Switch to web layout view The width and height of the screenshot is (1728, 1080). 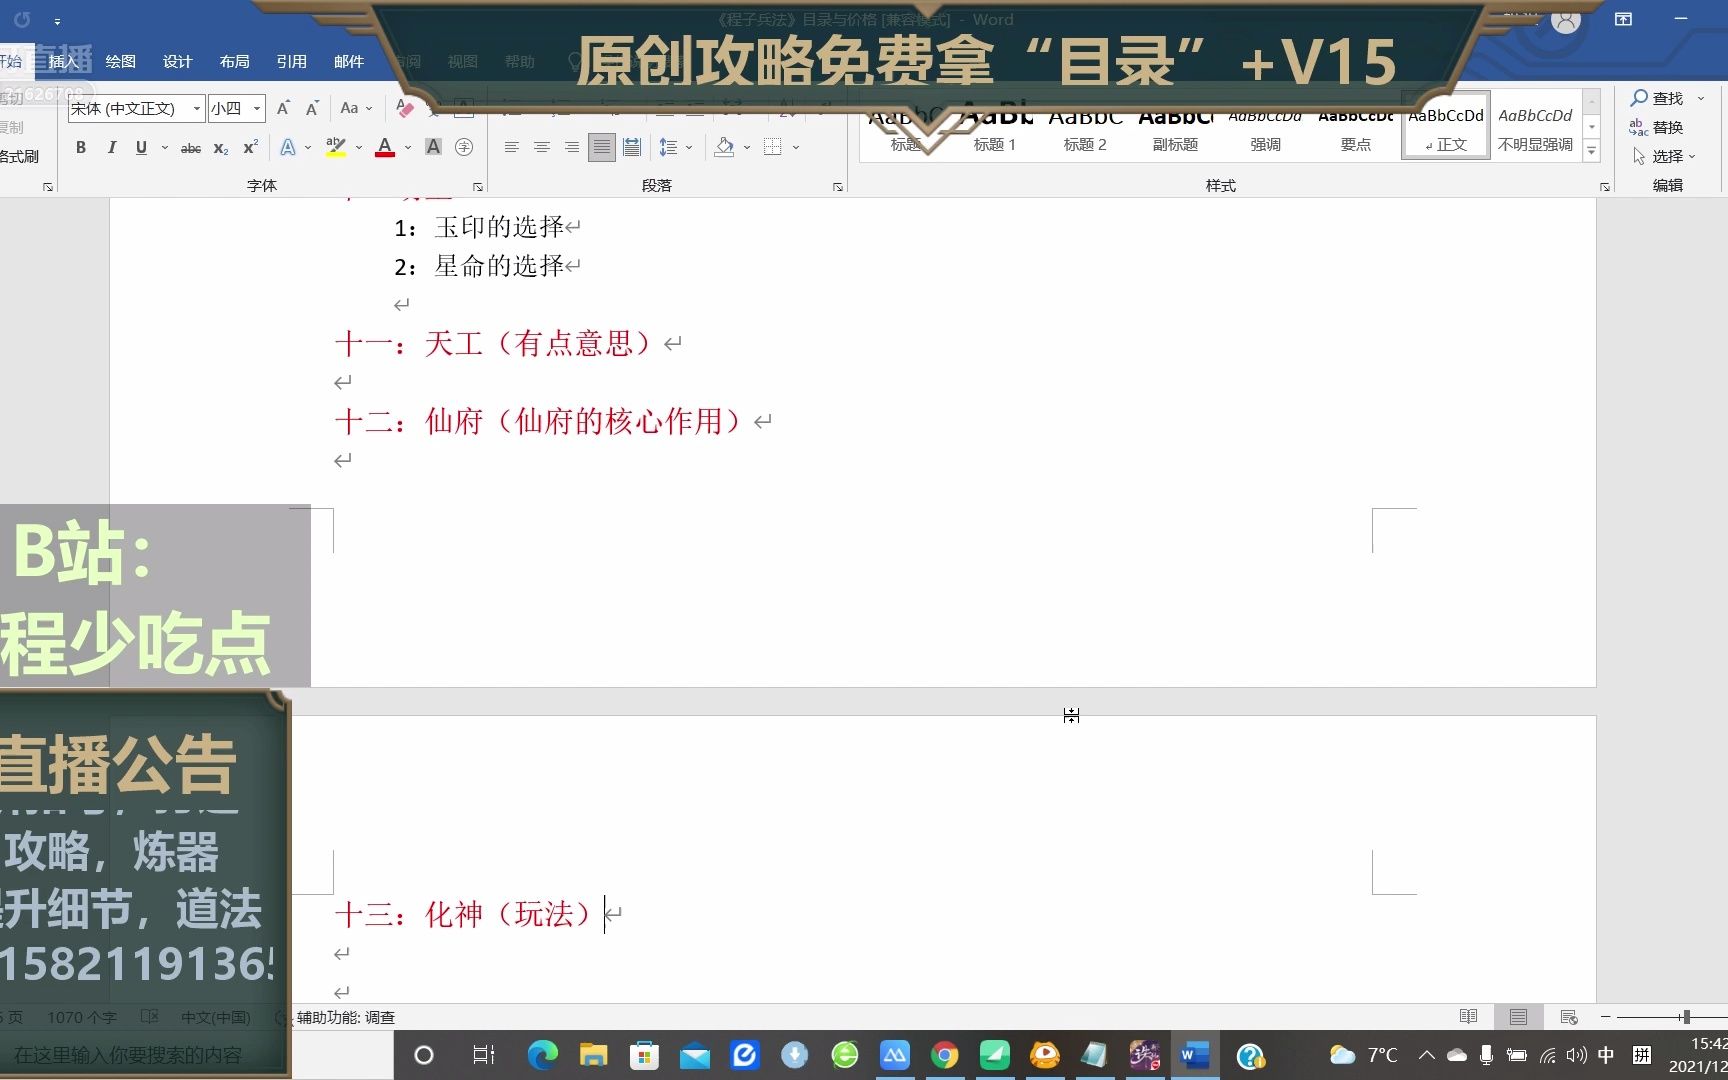click(x=1568, y=1017)
